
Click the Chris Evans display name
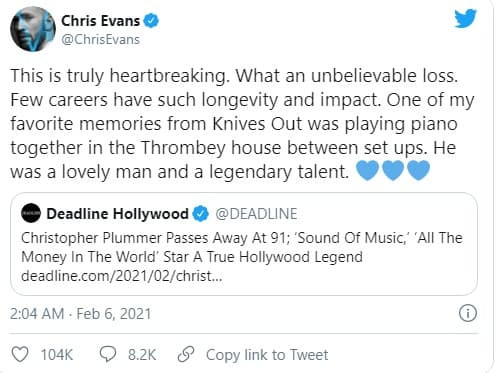[x=100, y=21]
